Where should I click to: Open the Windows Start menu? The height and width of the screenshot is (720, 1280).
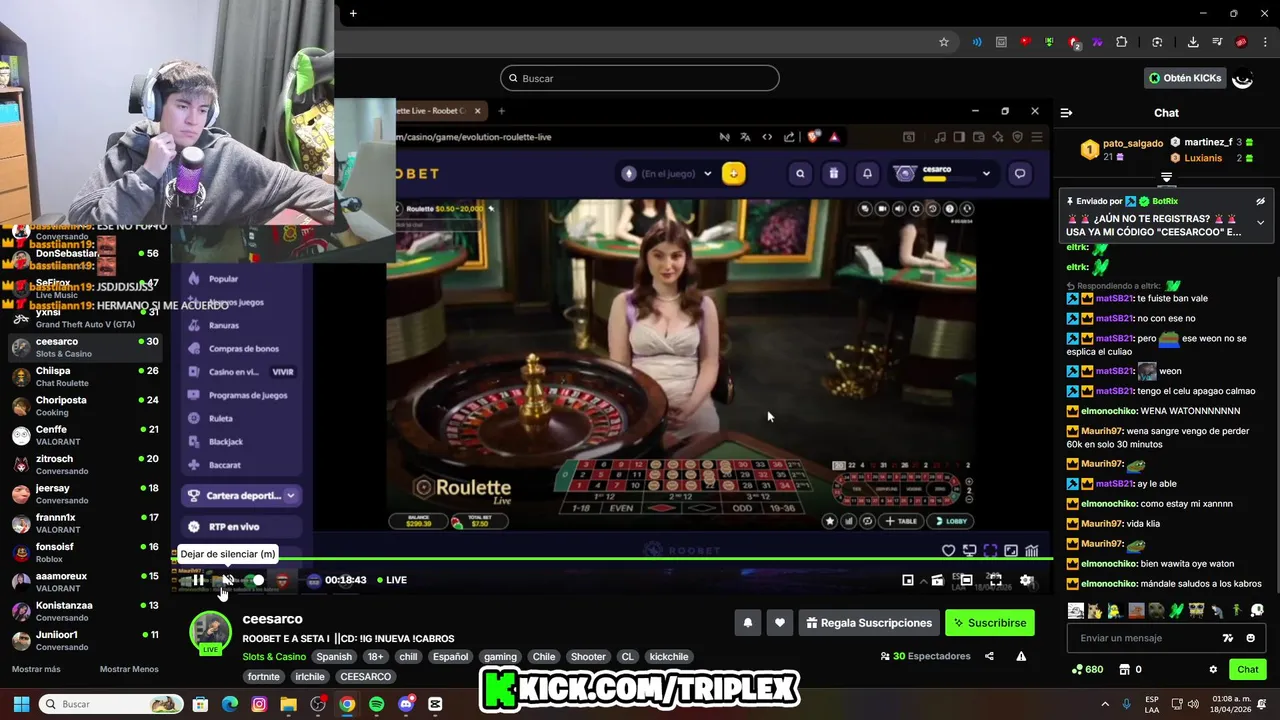[21, 704]
